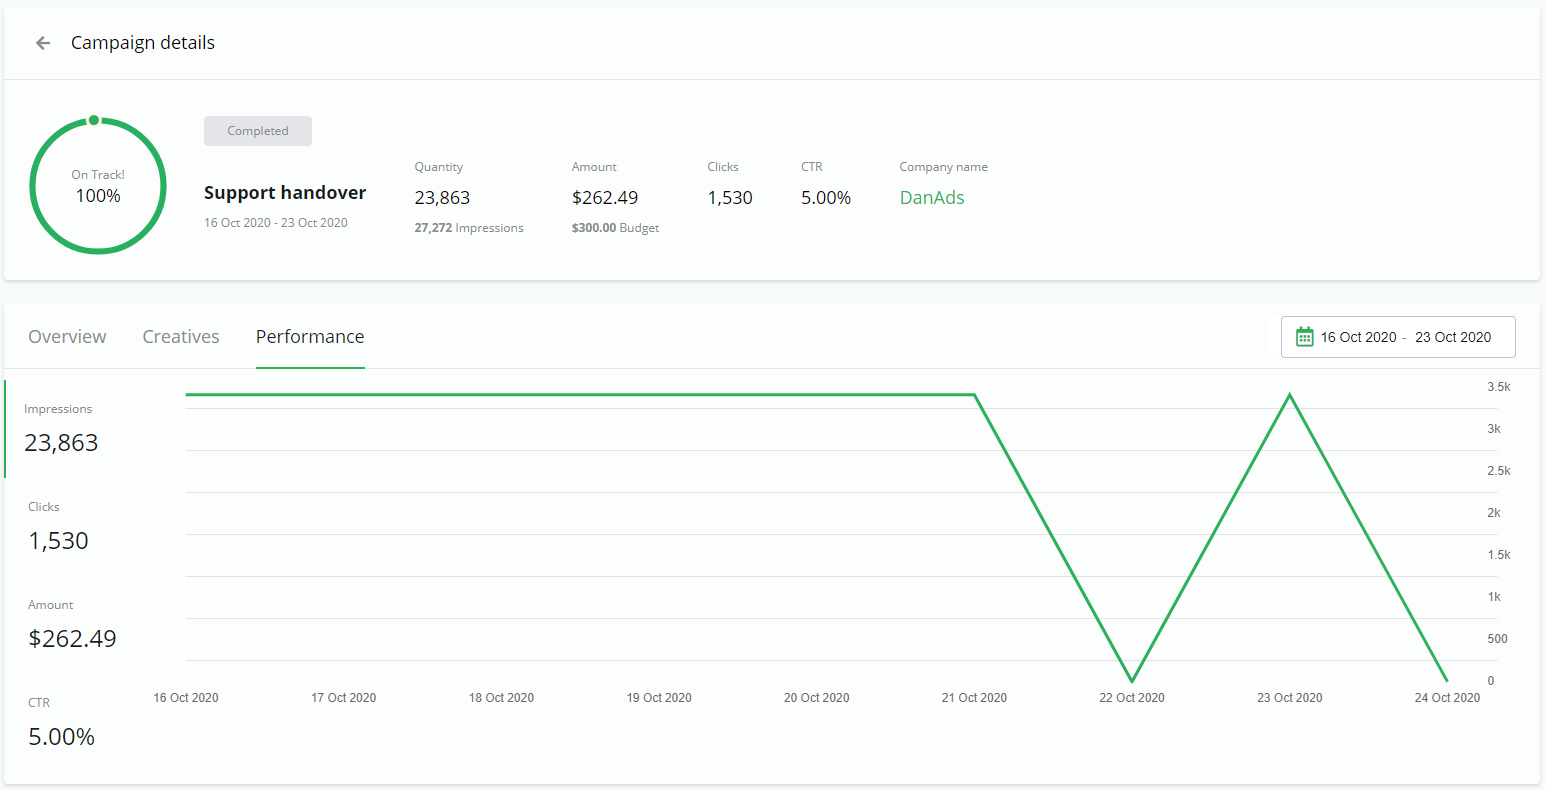1545x790 pixels.
Task: Click chart end point at 24 Oct 2020
Action: click(1447, 681)
